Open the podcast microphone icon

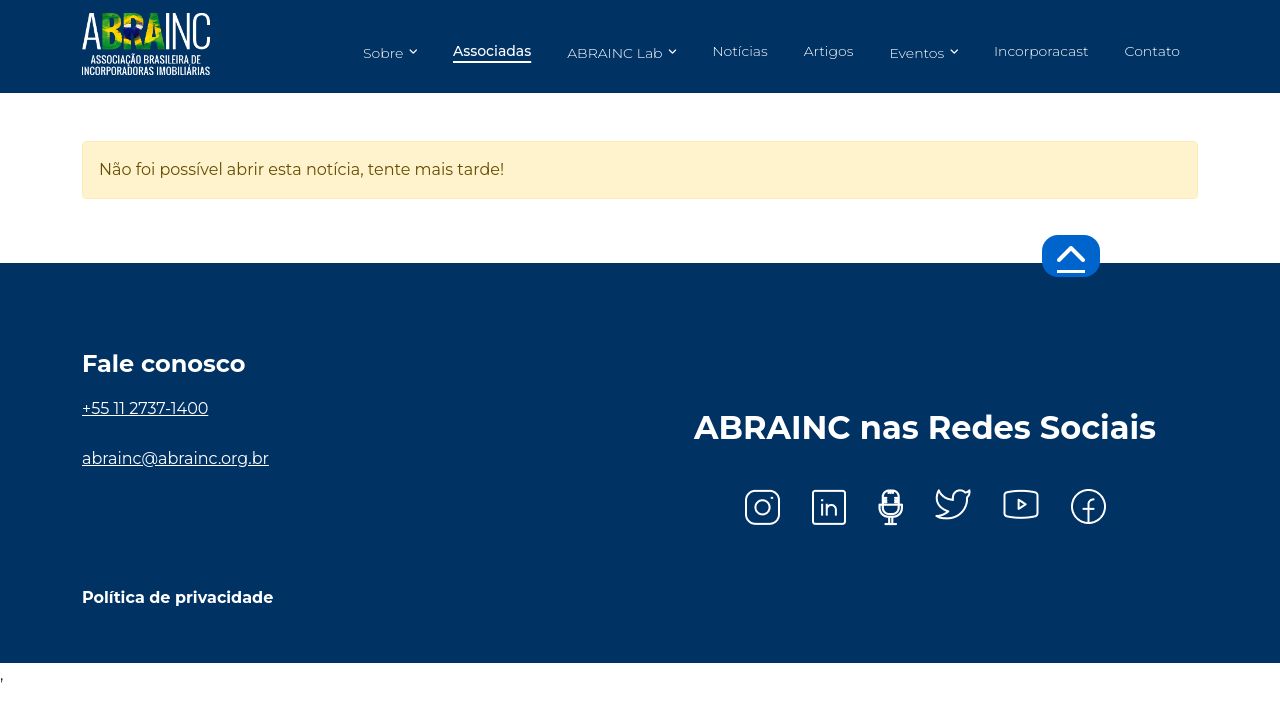tap(890, 507)
